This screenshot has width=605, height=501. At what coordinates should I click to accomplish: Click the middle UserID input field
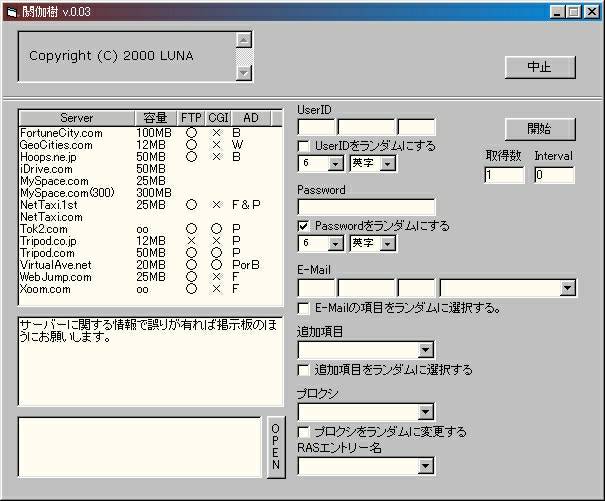(366, 127)
